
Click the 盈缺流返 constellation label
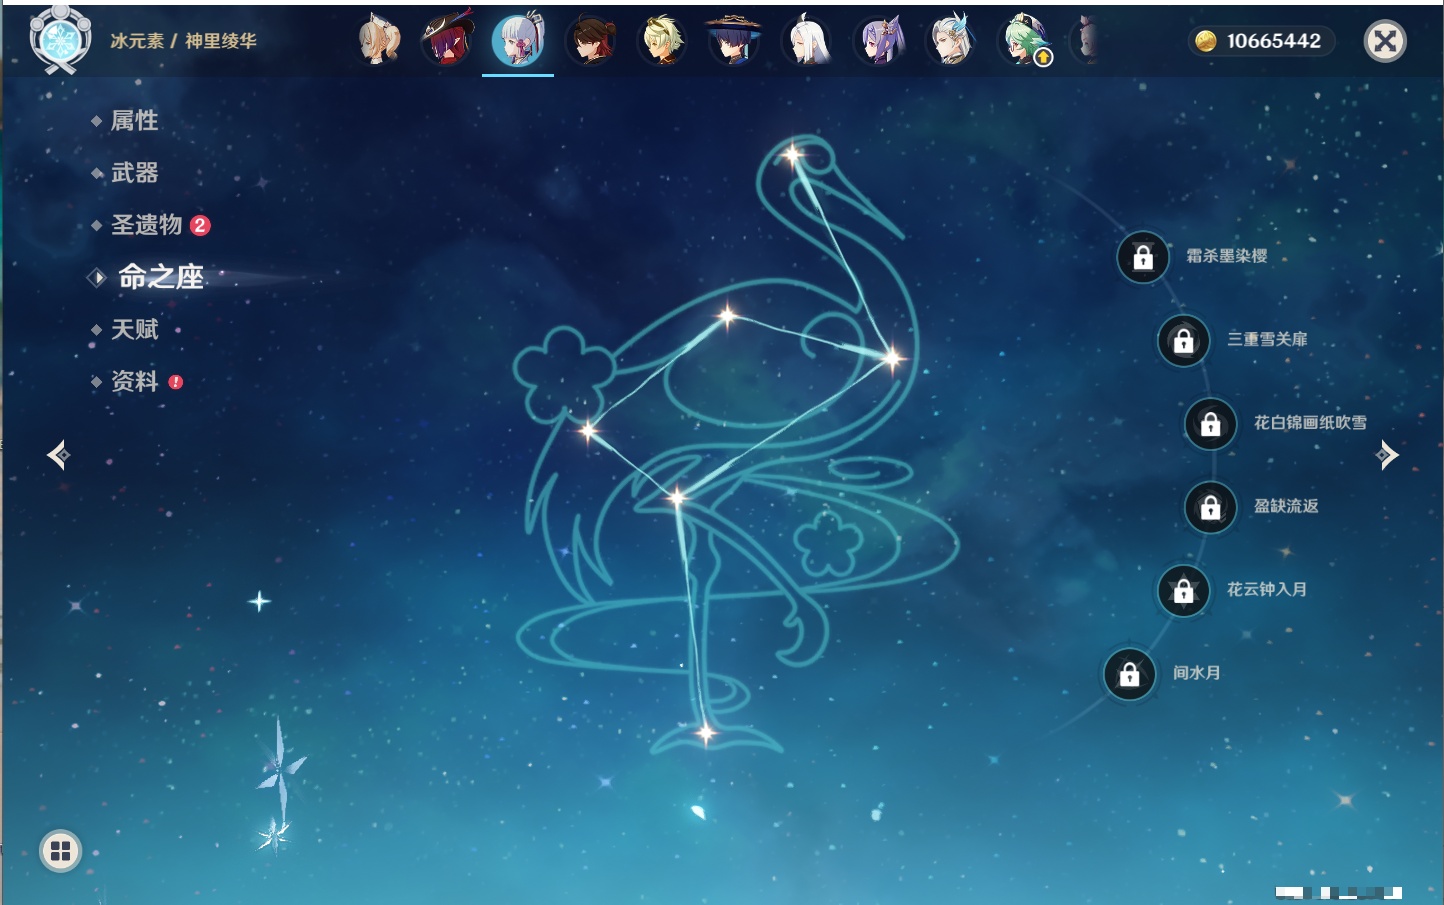click(1286, 506)
